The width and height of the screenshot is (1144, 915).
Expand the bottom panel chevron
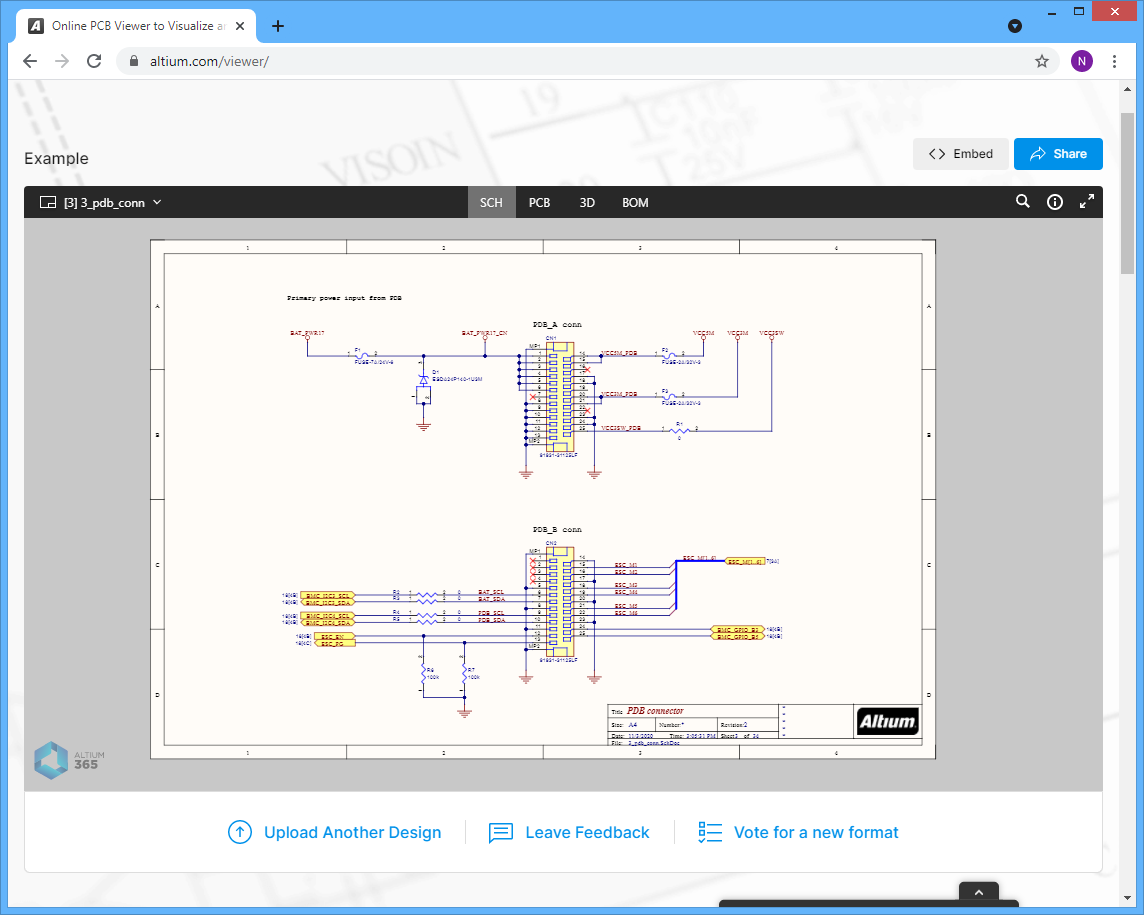pos(979,892)
